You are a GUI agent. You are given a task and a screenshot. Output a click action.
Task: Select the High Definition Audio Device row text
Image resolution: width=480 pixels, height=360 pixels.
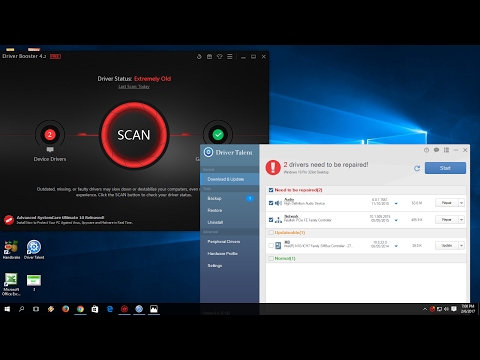(304, 203)
